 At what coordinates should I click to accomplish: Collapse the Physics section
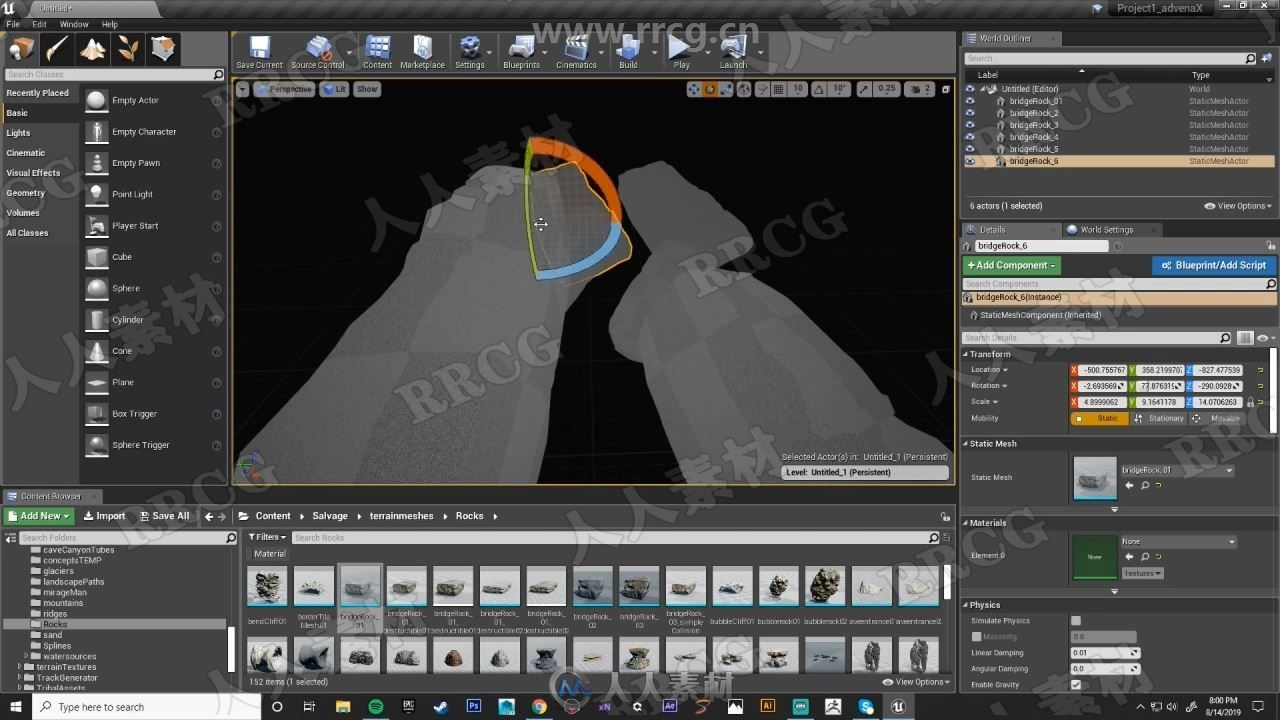(966, 605)
